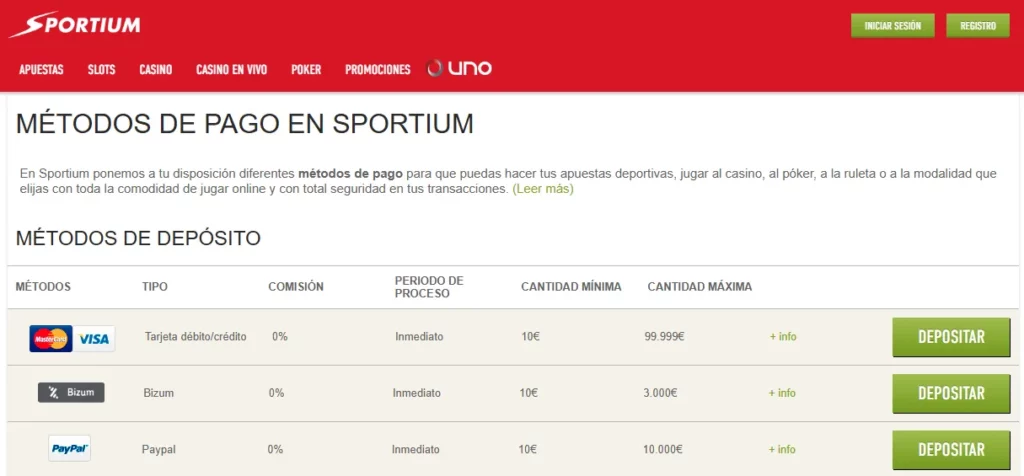The height and width of the screenshot is (476, 1024).
Task: Click Depositar for Paypal
Action: (951, 450)
